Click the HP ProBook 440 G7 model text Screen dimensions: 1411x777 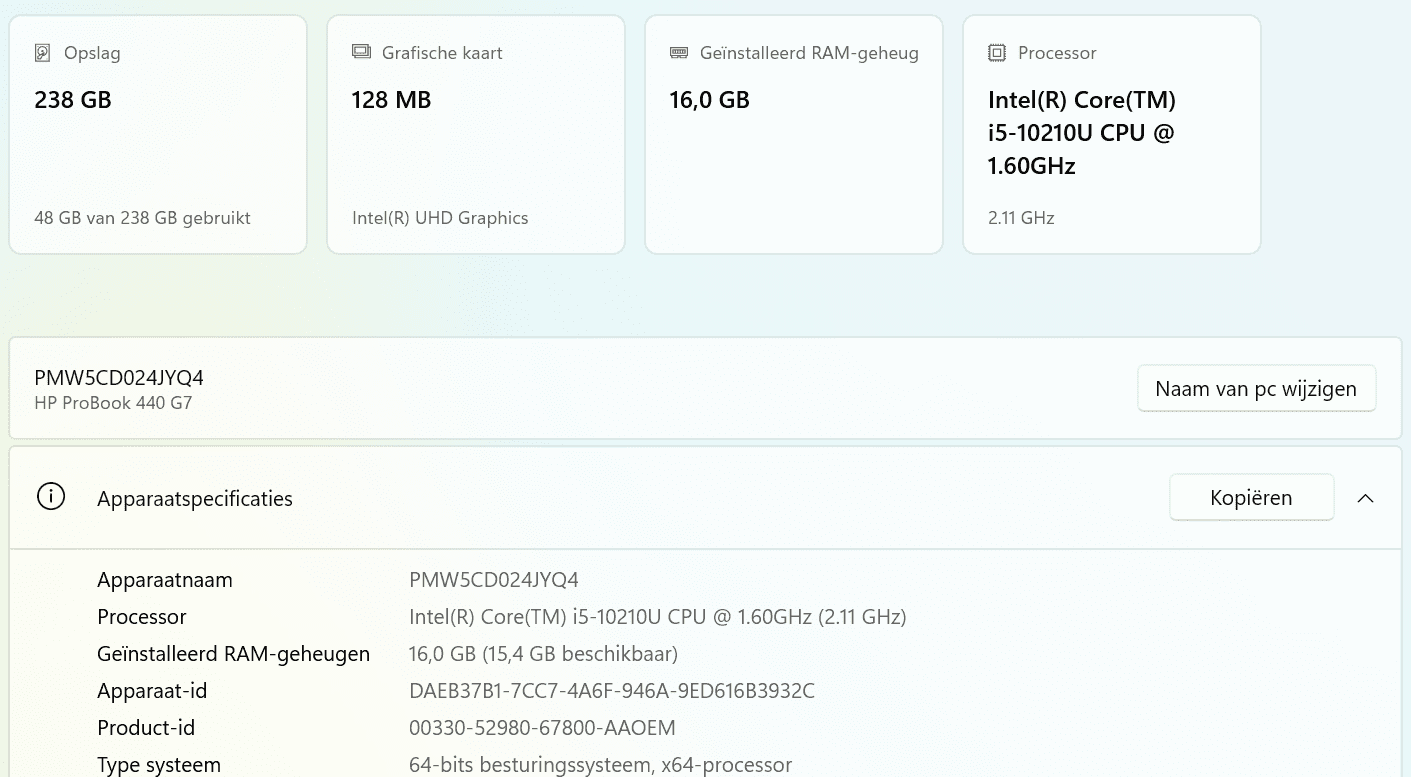click(113, 403)
